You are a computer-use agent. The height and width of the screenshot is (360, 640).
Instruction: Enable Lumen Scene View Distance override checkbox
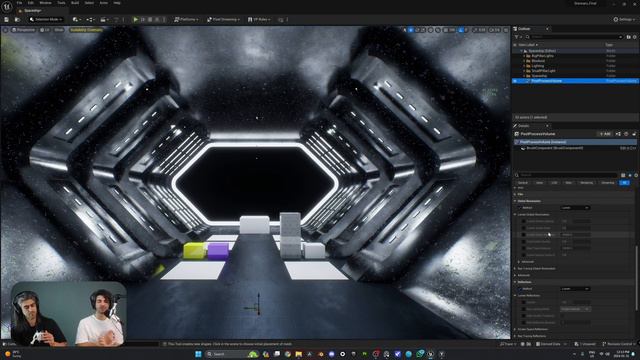coord(524,235)
